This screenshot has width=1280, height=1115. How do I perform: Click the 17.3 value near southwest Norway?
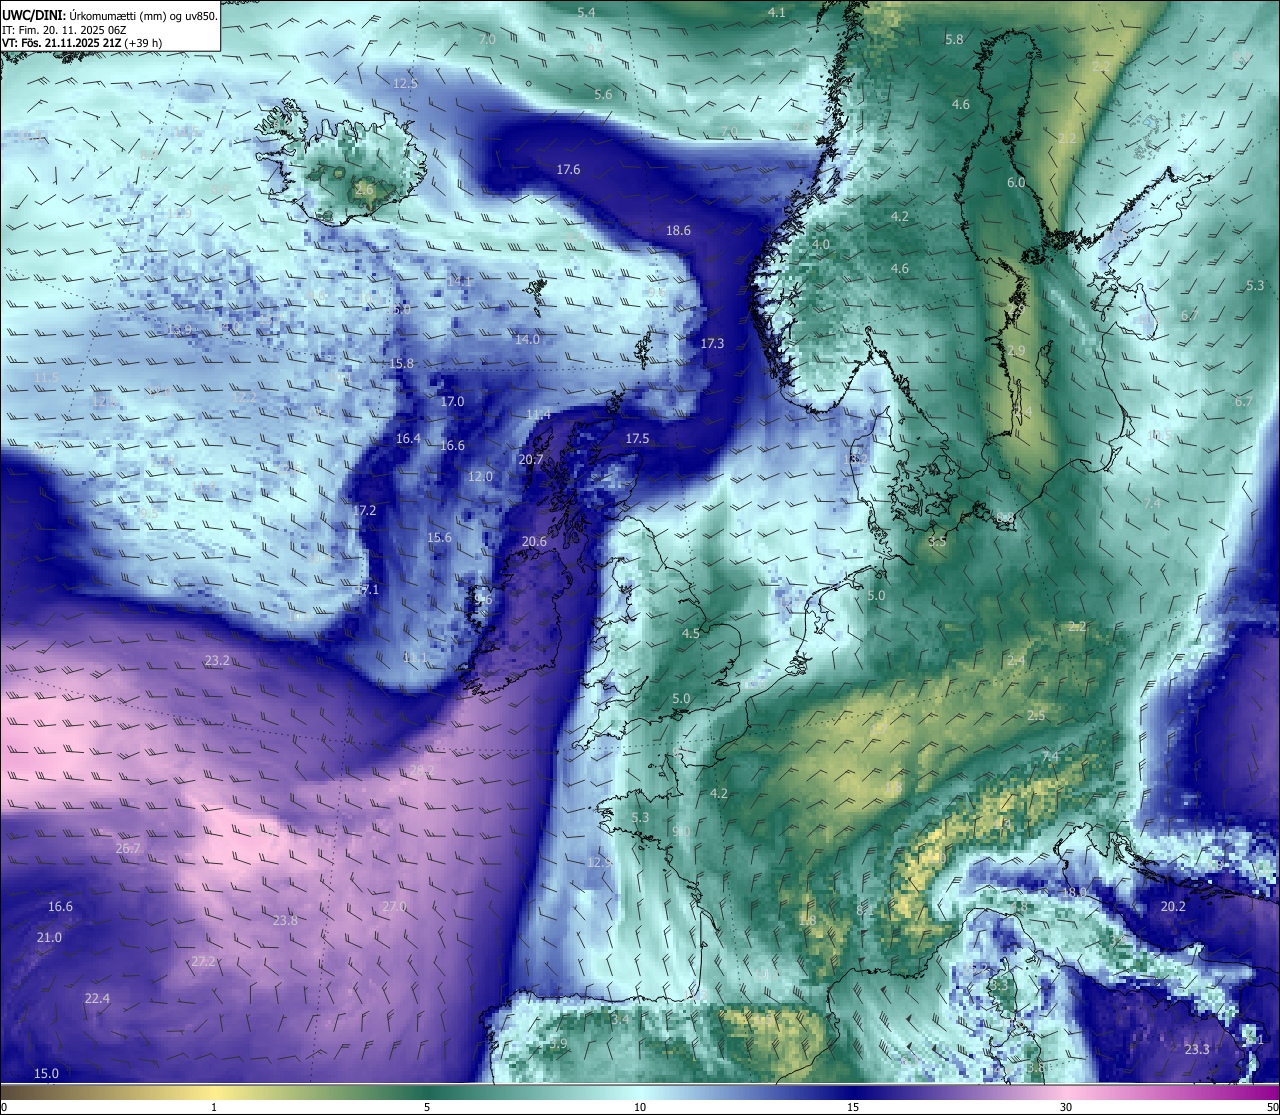(712, 344)
